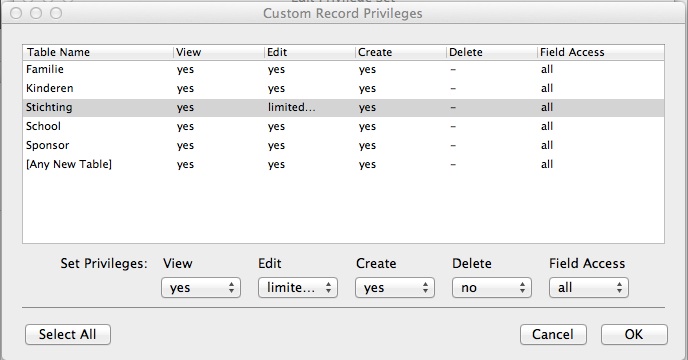Image resolution: width=688 pixels, height=360 pixels.
Task: Click Kinderen's Edit value yes
Action: point(276,89)
